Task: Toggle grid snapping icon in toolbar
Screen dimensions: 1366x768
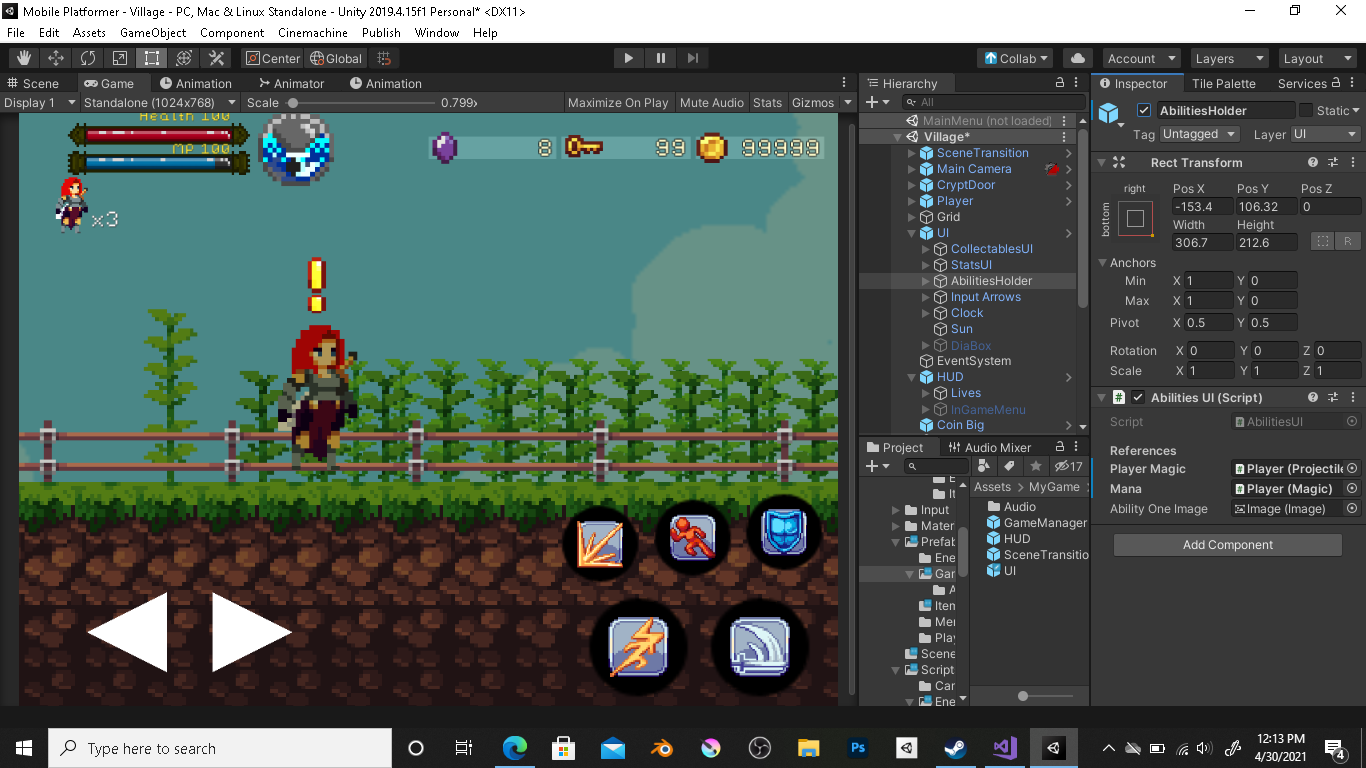Action: (x=384, y=58)
